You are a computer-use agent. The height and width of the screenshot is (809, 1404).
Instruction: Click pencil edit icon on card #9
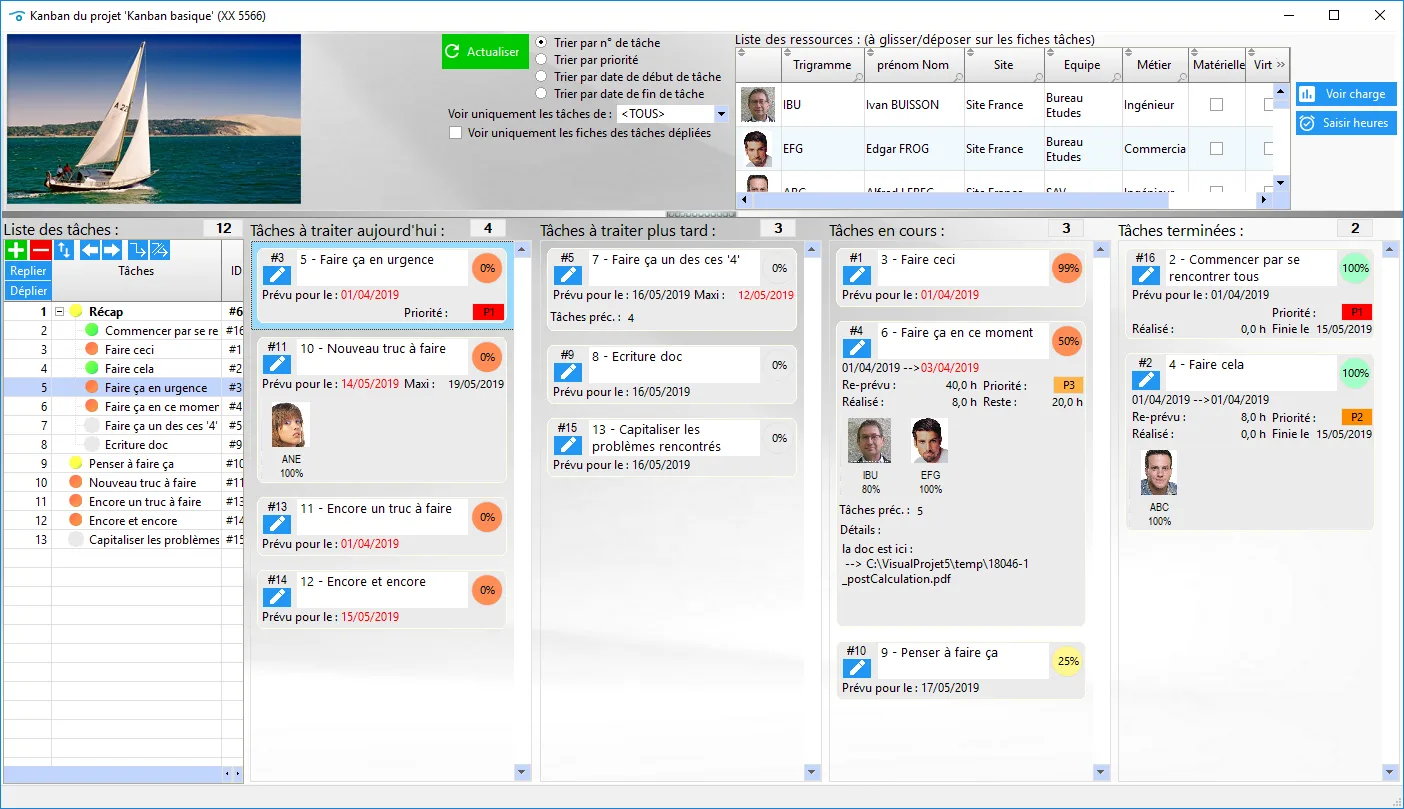coord(567,372)
